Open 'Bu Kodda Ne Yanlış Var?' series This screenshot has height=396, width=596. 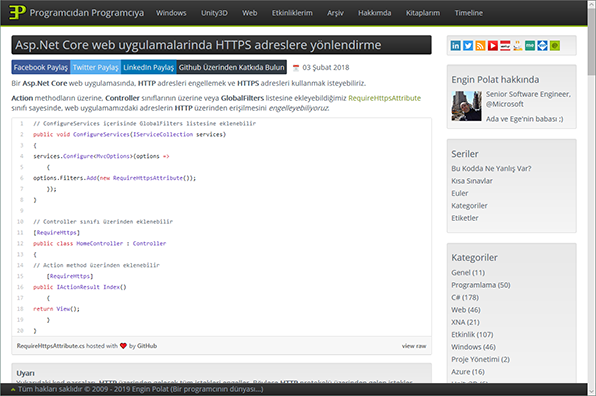(491, 168)
